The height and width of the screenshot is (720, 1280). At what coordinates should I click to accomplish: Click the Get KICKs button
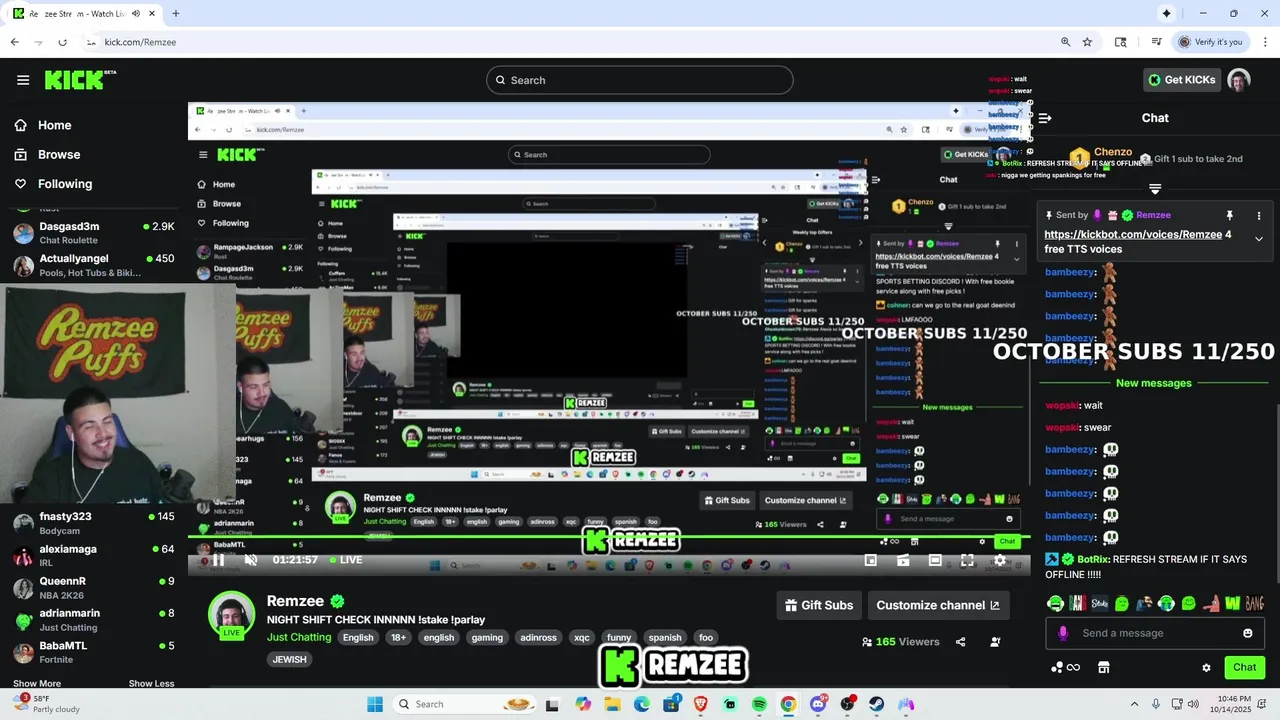click(1181, 80)
